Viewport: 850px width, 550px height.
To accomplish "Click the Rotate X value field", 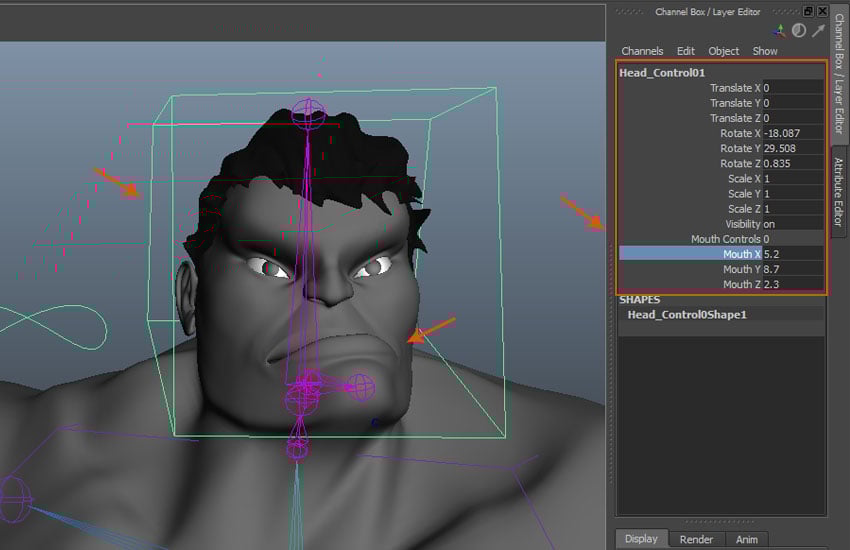I will pyautogui.click(x=792, y=133).
